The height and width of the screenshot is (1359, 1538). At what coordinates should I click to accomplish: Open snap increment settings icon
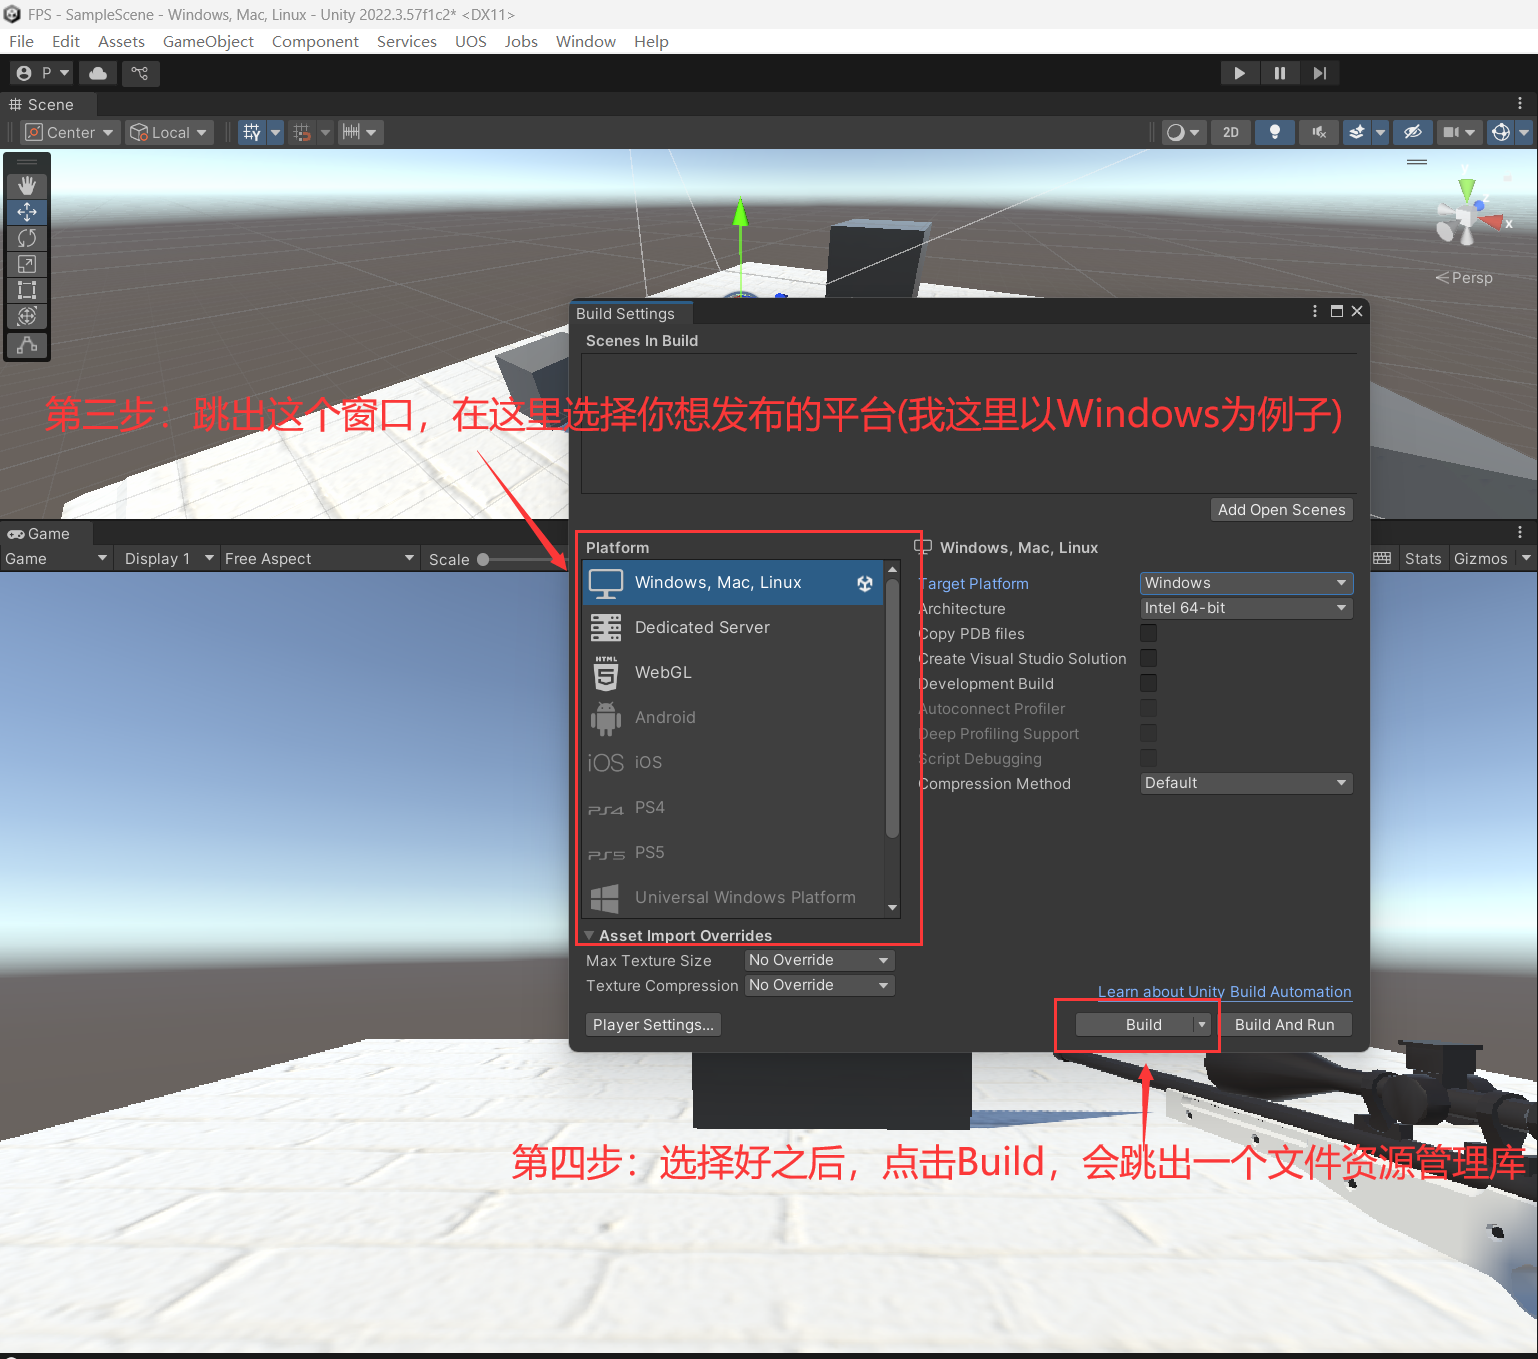tap(352, 132)
